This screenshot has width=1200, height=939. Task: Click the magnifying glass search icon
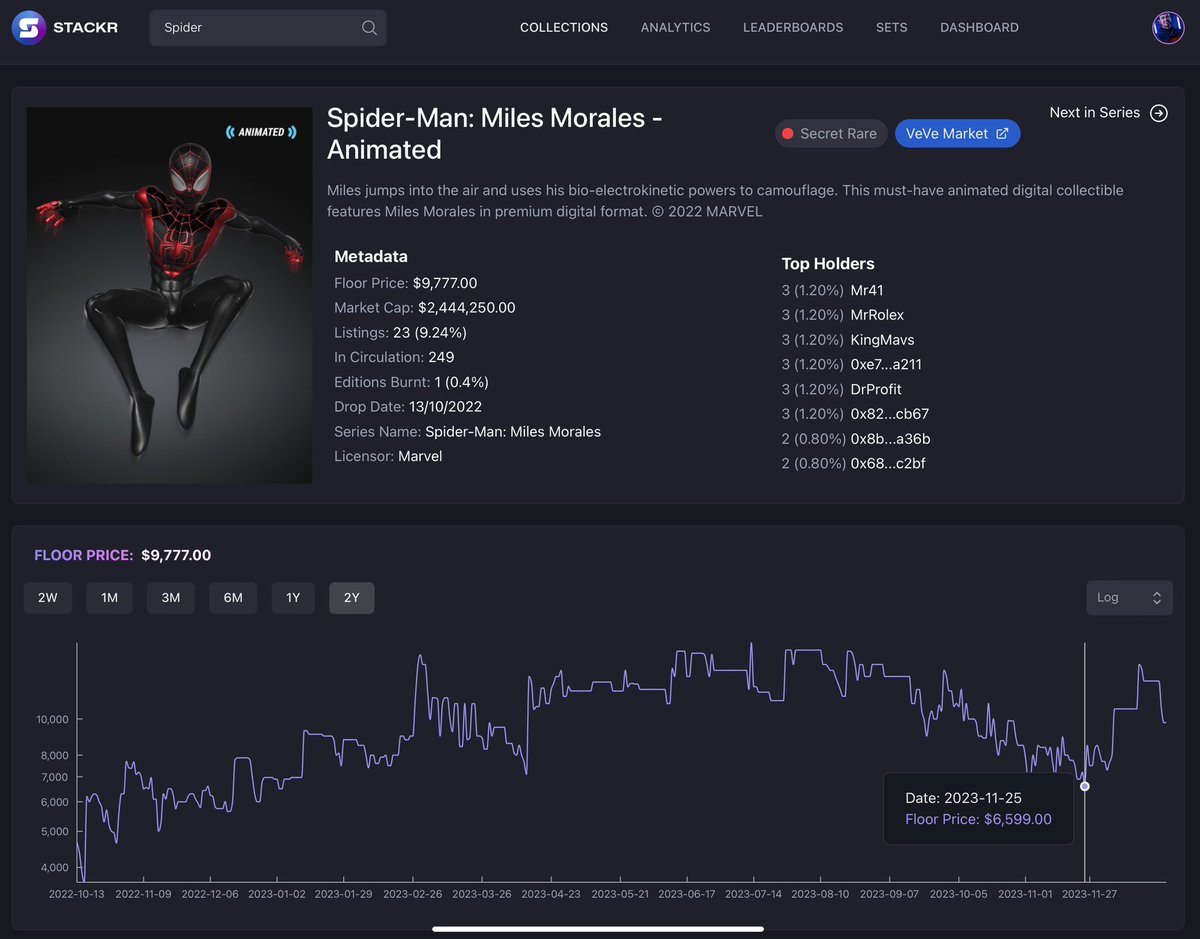367,28
